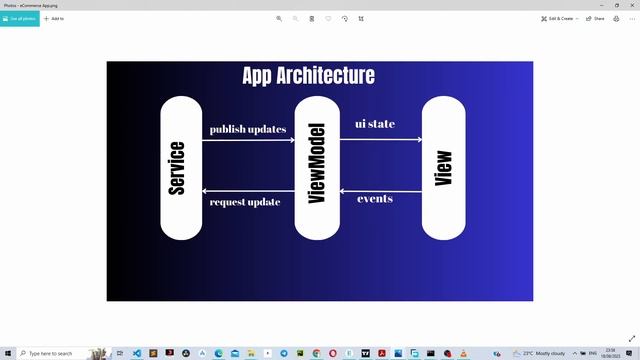640x360 pixels.
Task: Click Add to button
Action: 54,19
